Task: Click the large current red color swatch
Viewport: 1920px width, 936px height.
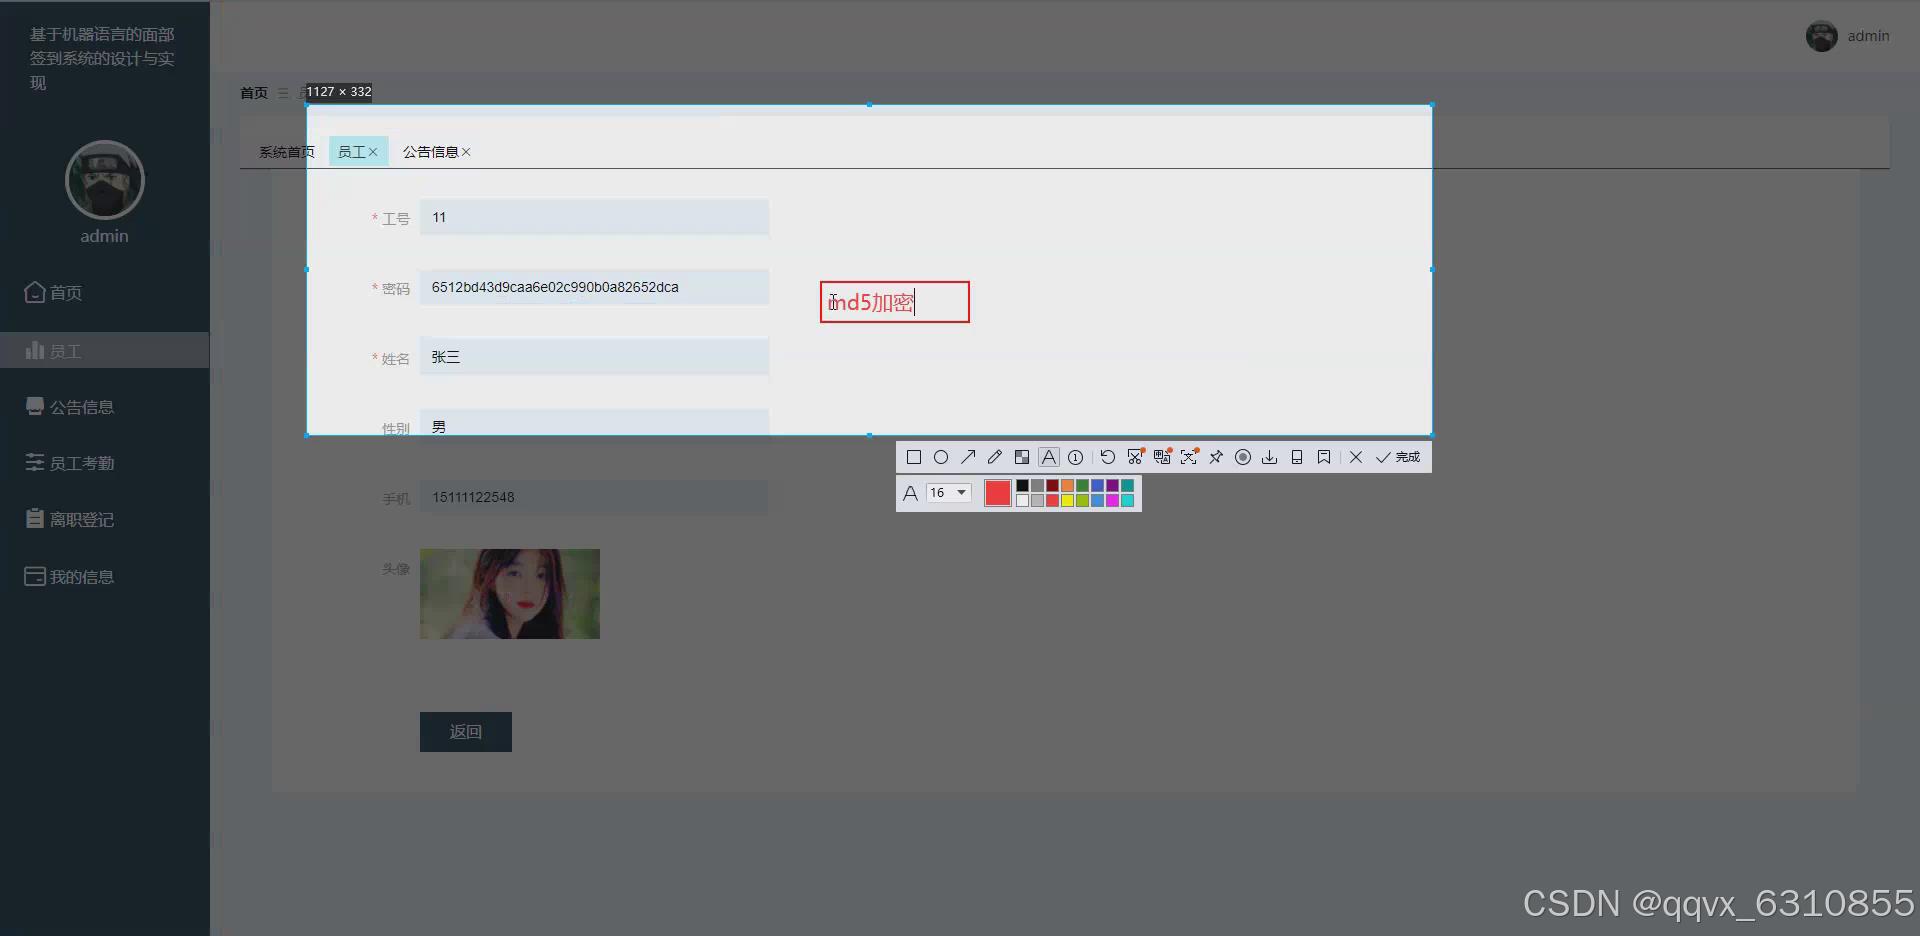Action: coord(998,493)
